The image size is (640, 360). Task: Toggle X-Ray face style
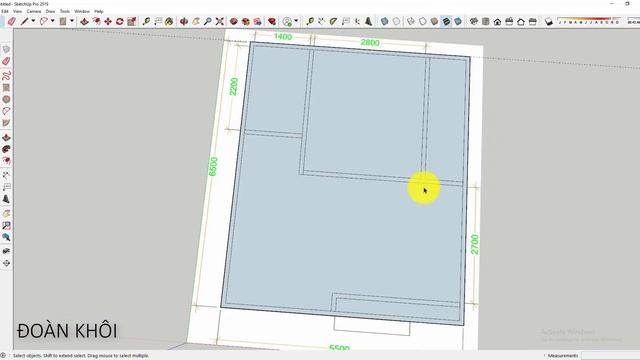coord(384,21)
